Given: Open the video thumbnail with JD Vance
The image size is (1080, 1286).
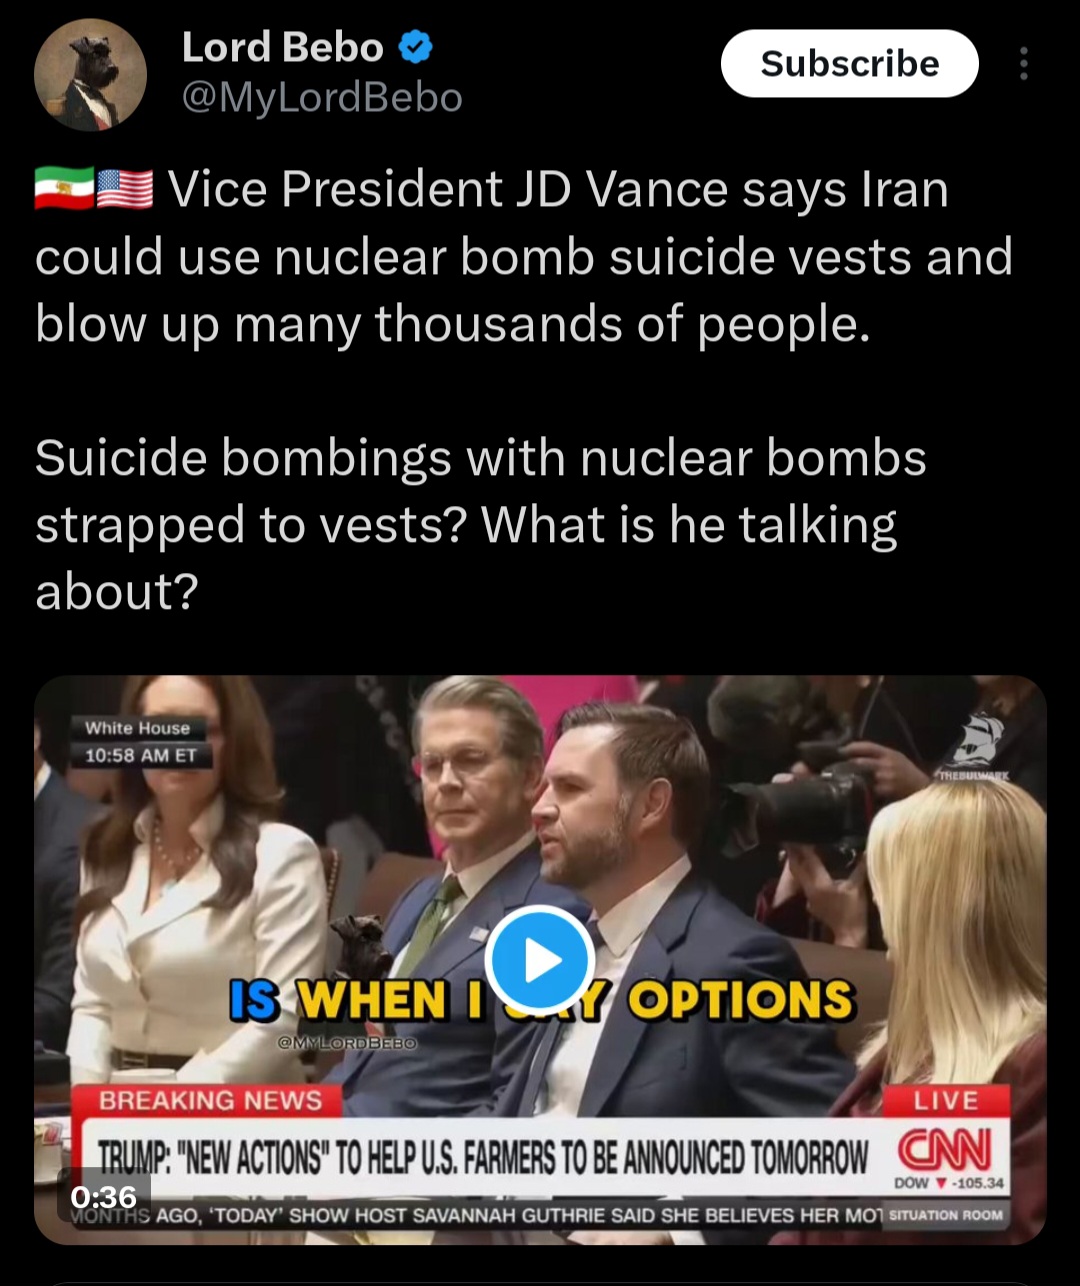Looking at the screenshot, I should point(540,960).
